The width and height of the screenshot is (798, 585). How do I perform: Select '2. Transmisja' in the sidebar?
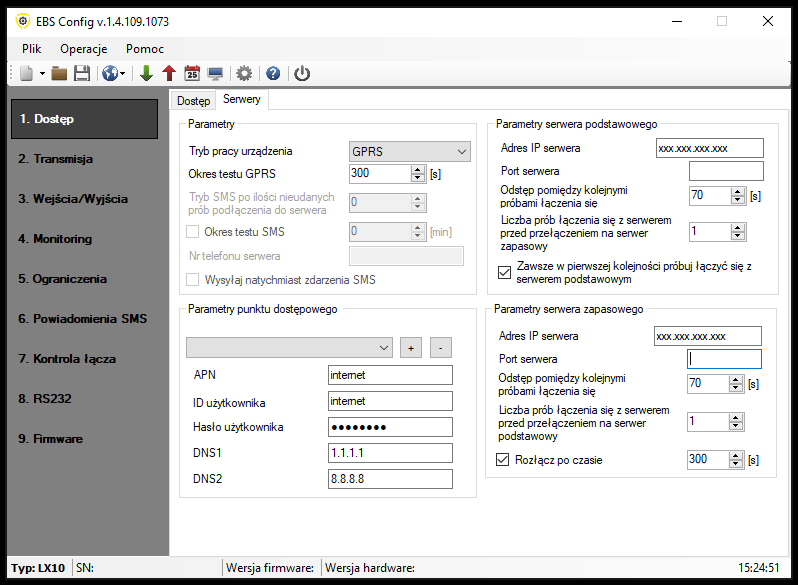[x=56, y=159]
